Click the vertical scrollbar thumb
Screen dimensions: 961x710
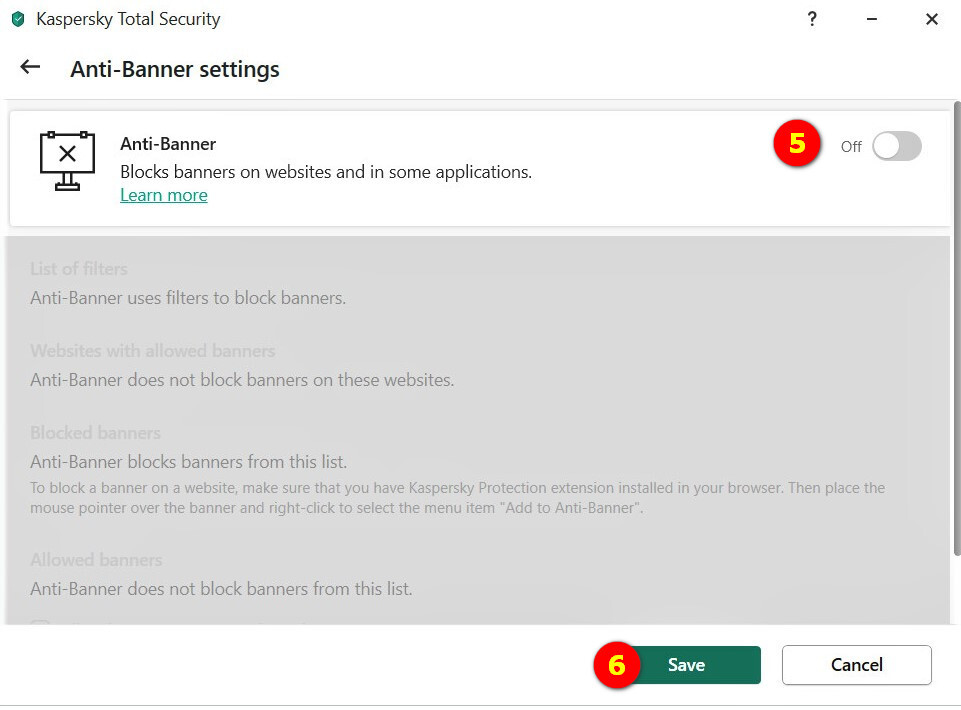click(956, 330)
